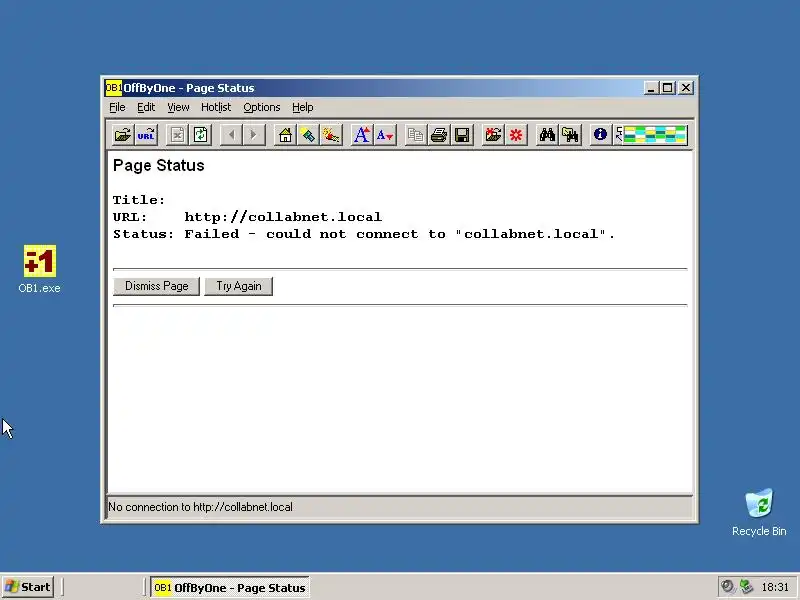Open the Edit menu
Image resolution: width=800 pixels, height=600 pixels.
coord(146,107)
